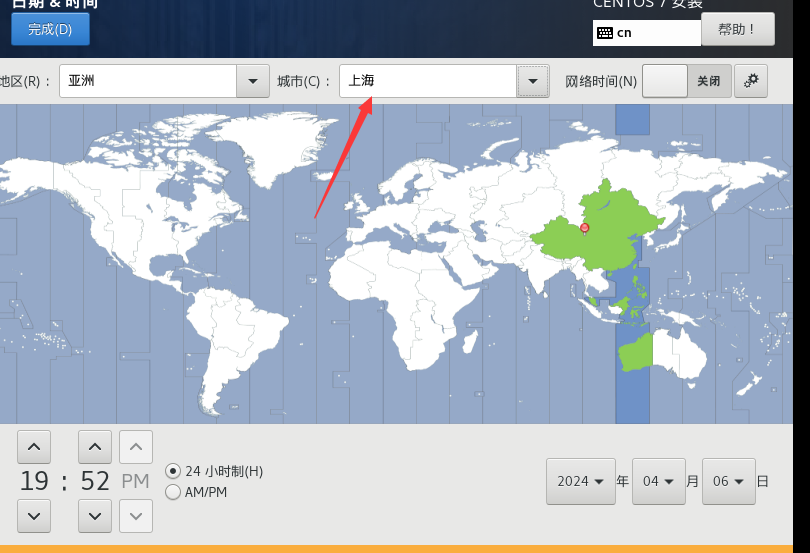The image size is (810, 553).
Task: Click the AM/PM down arrow button
Action: [136, 516]
